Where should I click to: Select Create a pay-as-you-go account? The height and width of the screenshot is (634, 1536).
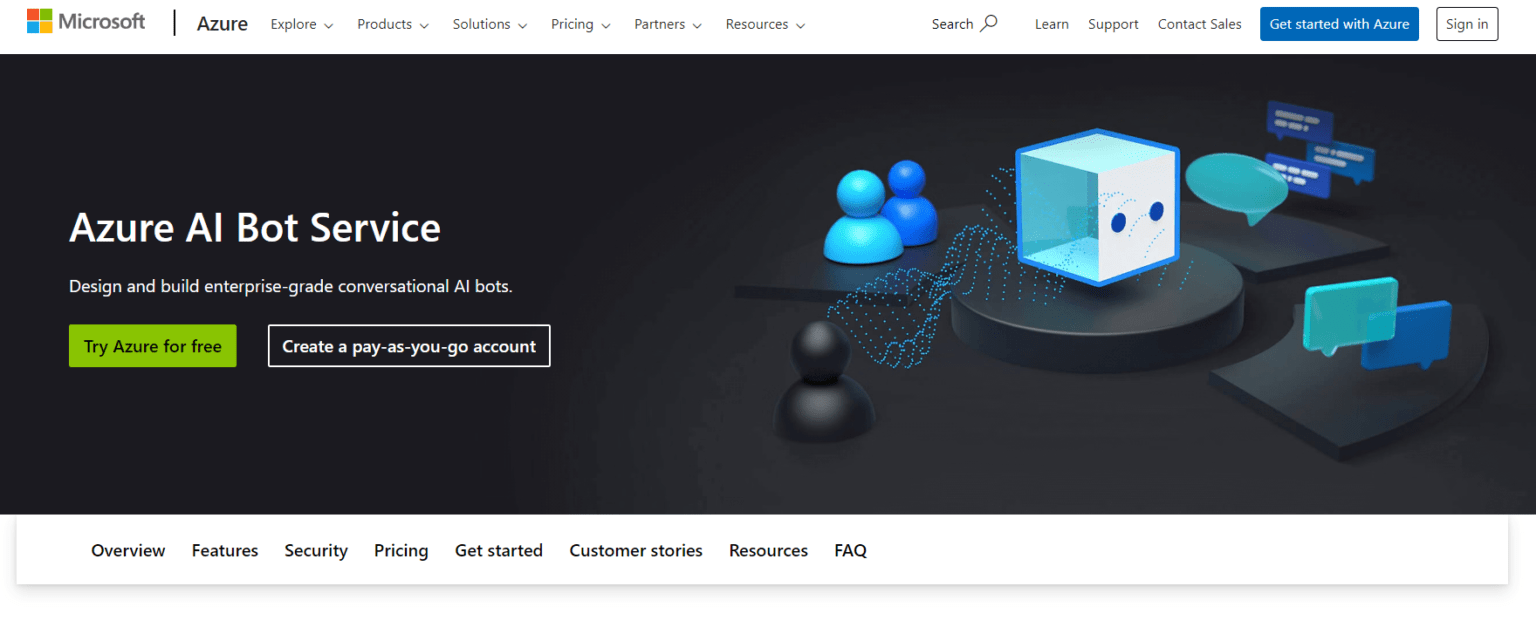click(x=409, y=346)
